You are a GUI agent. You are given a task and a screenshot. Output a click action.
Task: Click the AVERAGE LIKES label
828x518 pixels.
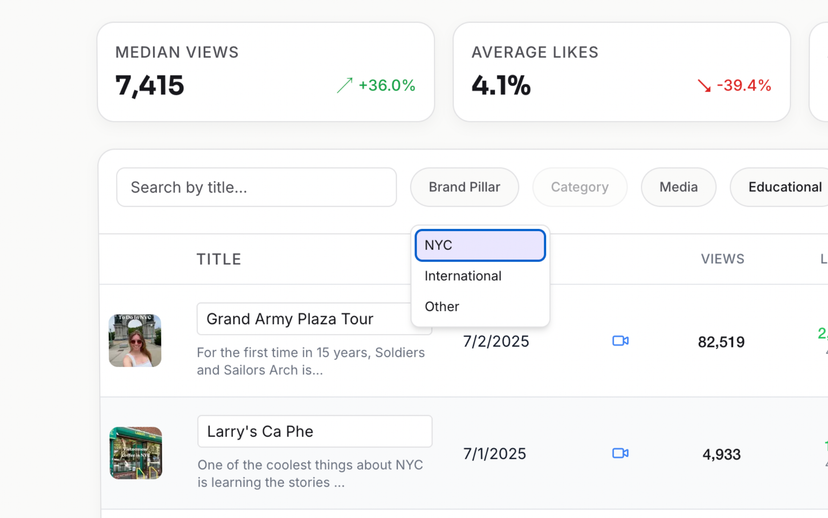(x=535, y=52)
